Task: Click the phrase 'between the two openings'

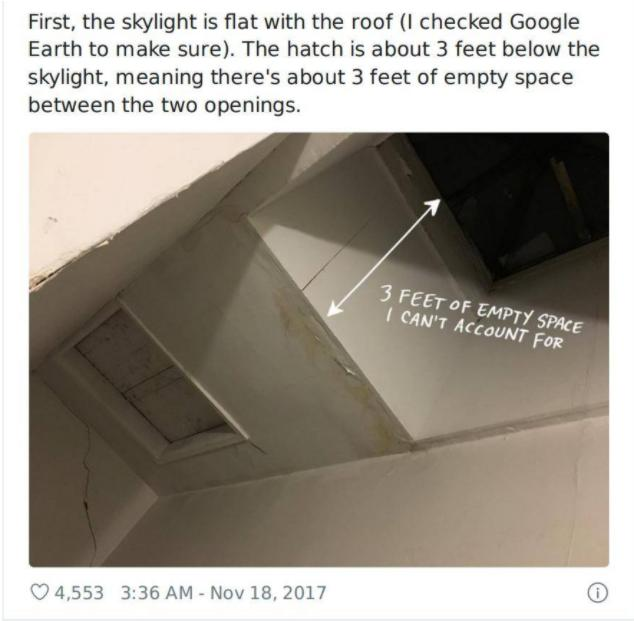Action: pyautogui.click(x=163, y=105)
